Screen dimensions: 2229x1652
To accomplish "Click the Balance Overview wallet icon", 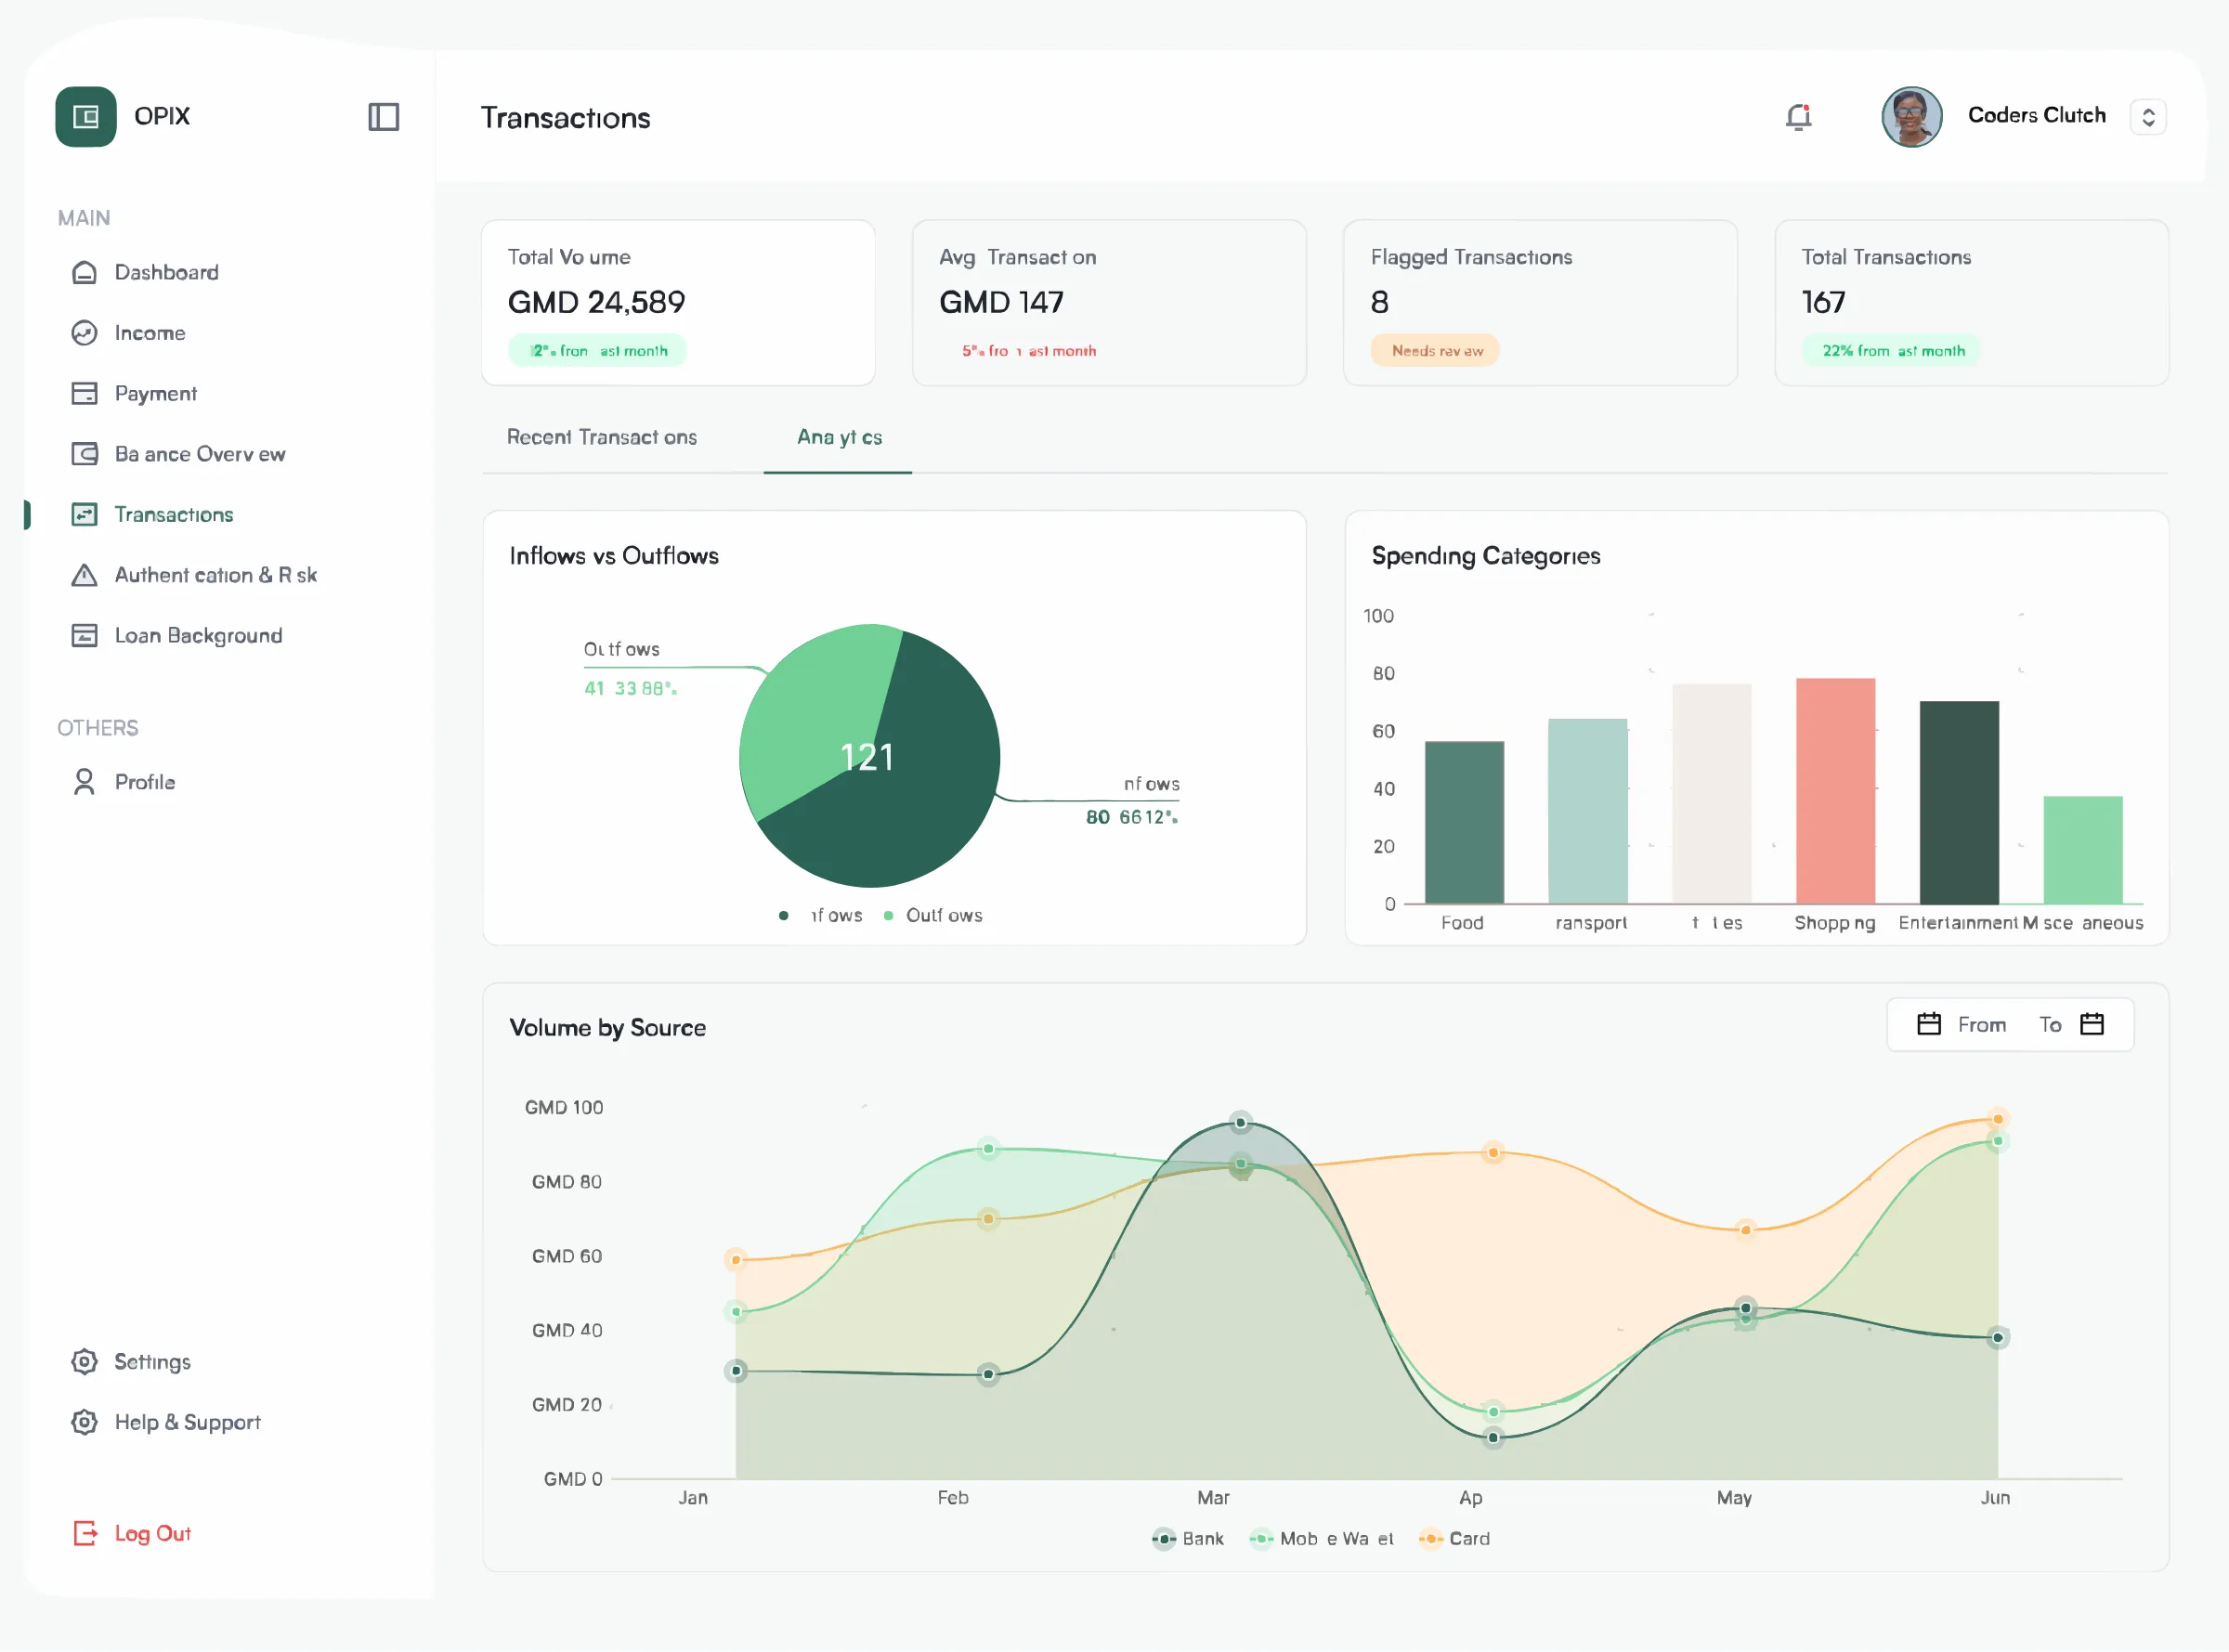I will (85, 454).
